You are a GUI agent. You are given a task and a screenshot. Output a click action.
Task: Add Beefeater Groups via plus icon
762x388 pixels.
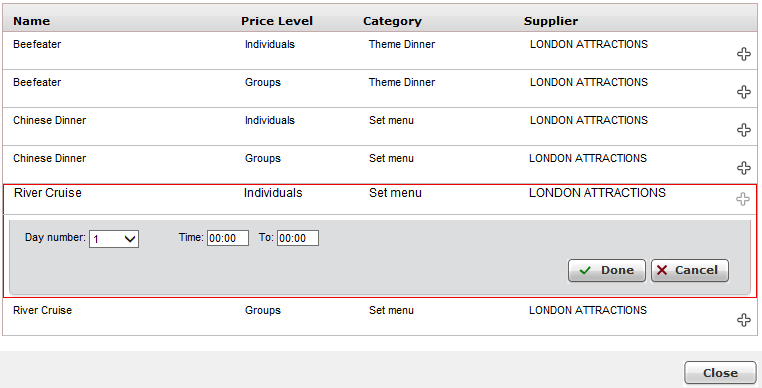pyautogui.click(x=744, y=92)
